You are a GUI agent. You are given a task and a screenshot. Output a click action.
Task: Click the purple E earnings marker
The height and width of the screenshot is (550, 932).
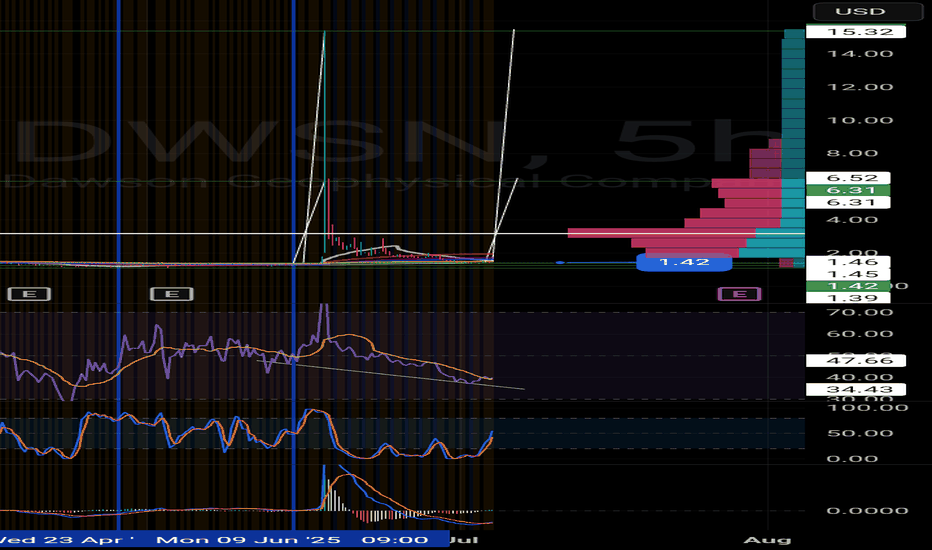point(739,294)
